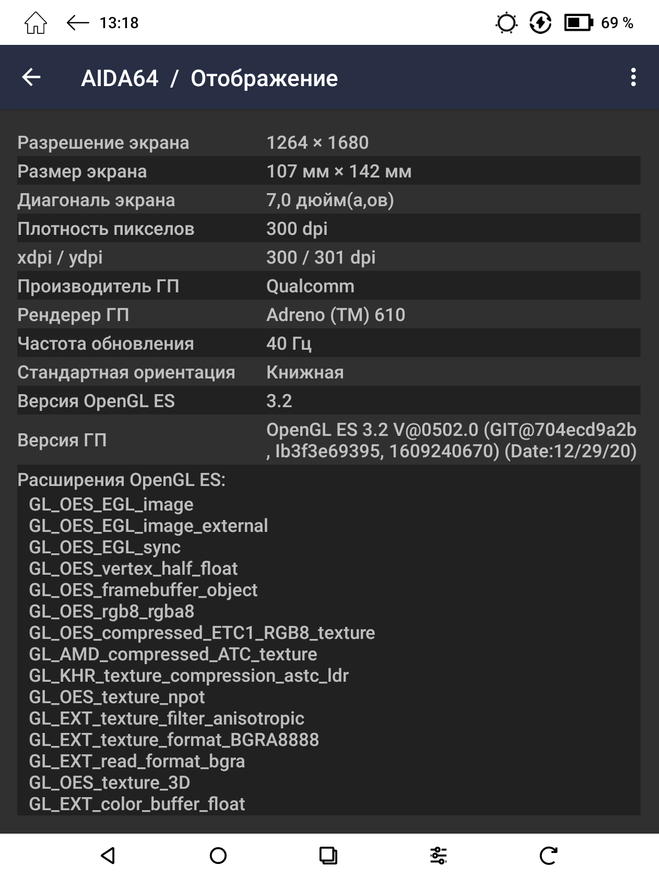Tap the battery charging bolt icon
659x877 pixels.
tap(541, 22)
